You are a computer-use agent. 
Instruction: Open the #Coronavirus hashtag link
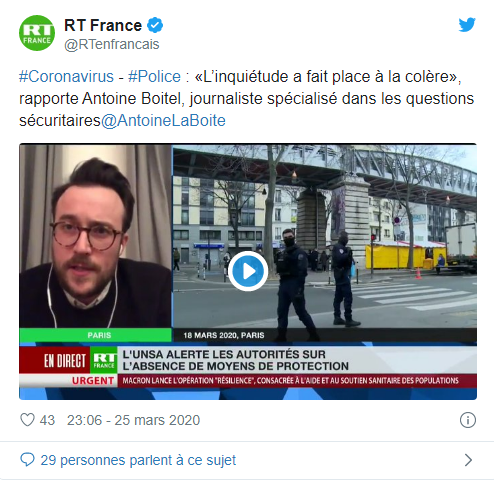tap(66, 77)
